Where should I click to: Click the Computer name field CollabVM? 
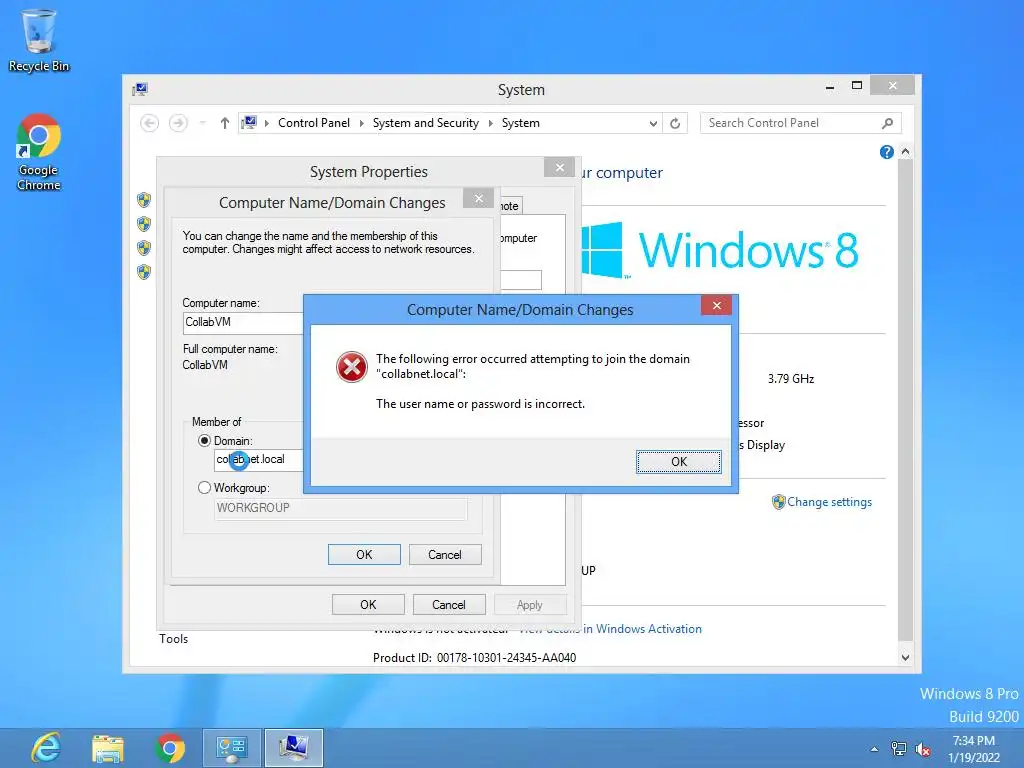point(244,322)
